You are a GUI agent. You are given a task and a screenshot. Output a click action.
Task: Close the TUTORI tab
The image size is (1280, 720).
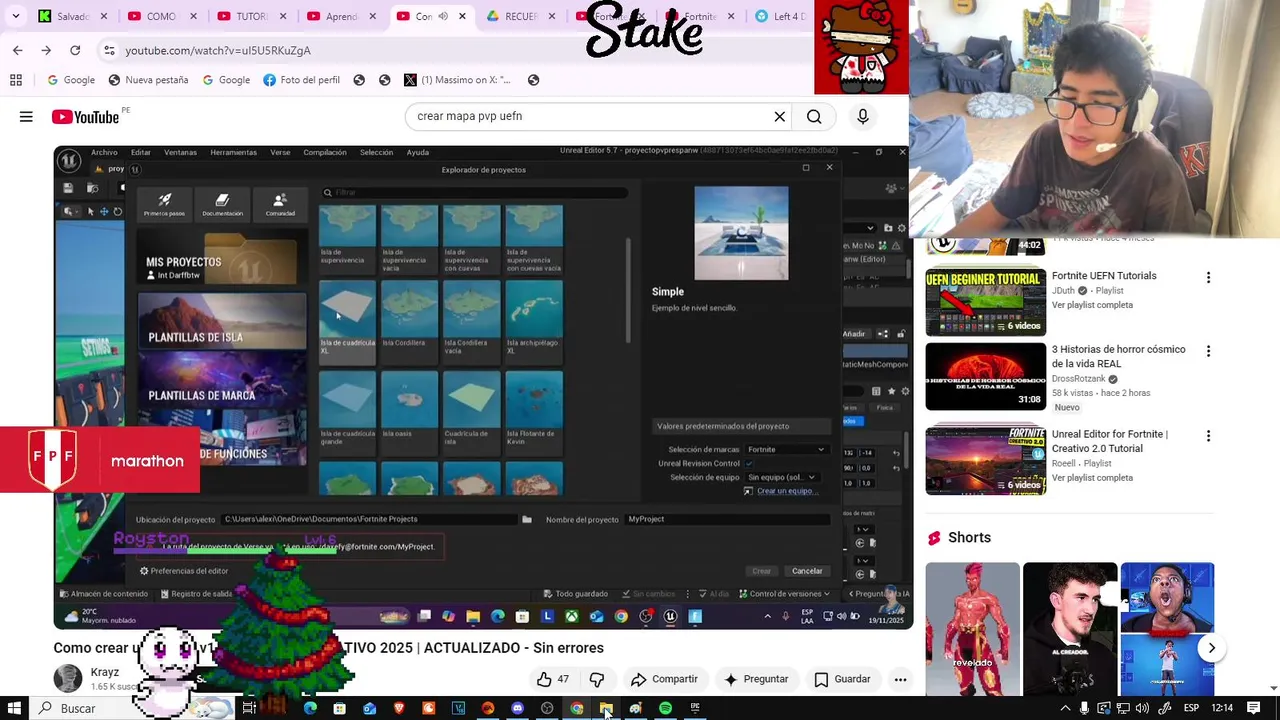point(283,16)
